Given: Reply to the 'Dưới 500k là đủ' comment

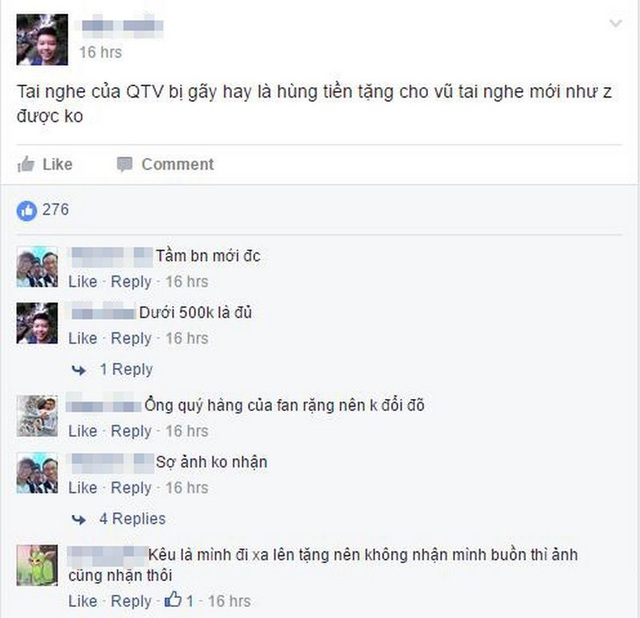Looking at the screenshot, I should [131, 338].
